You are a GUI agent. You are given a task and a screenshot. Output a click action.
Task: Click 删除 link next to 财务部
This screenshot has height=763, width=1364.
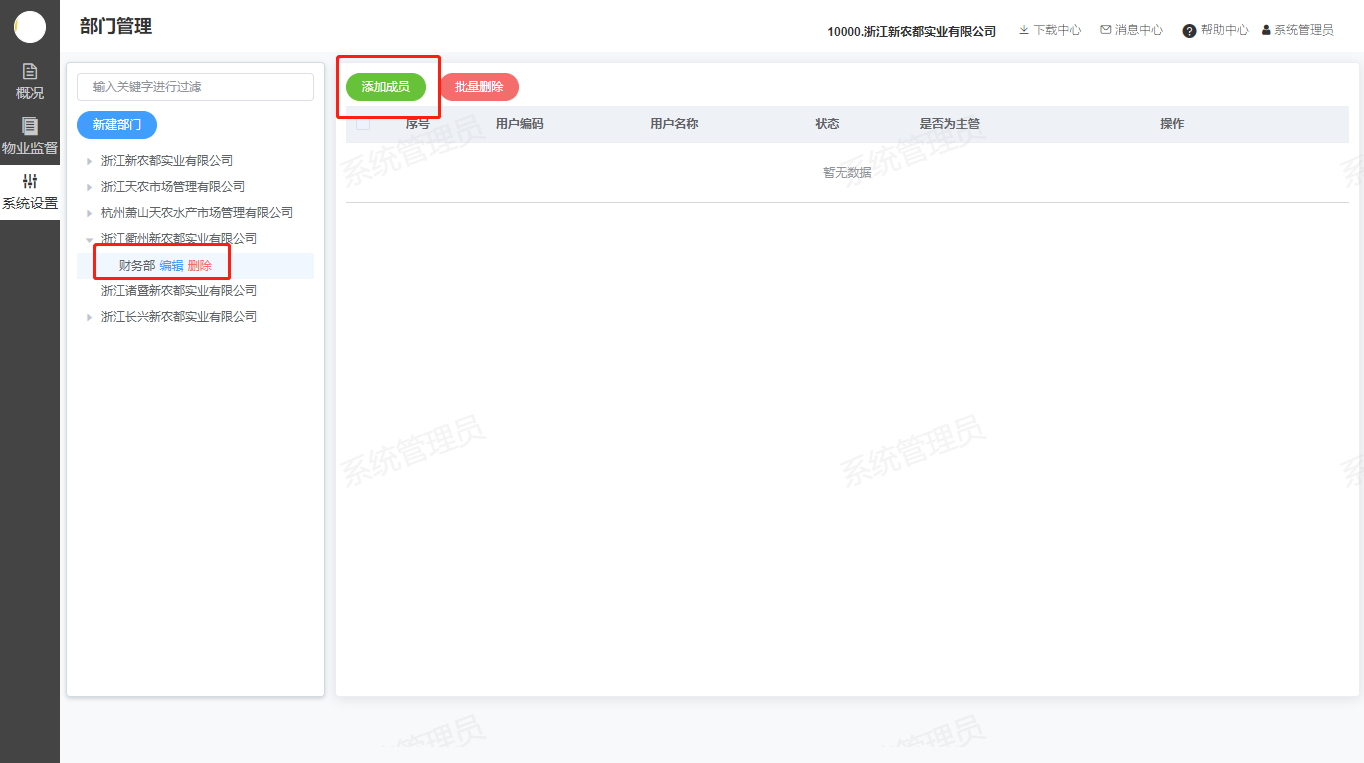(200, 266)
